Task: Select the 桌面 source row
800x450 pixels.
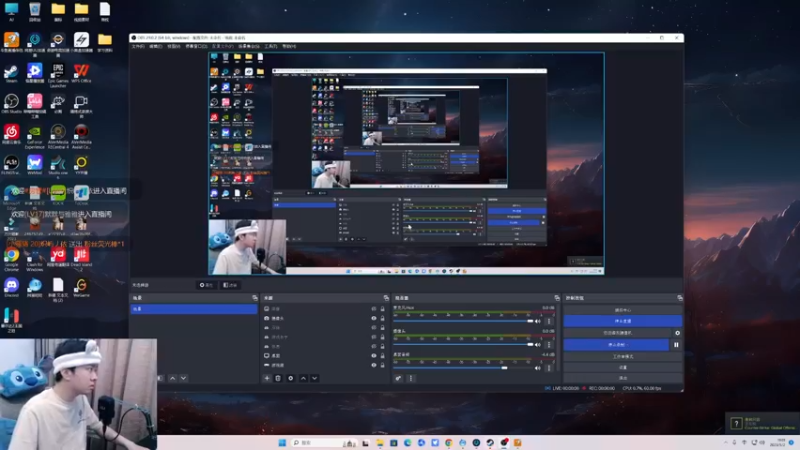Action: click(x=324, y=356)
